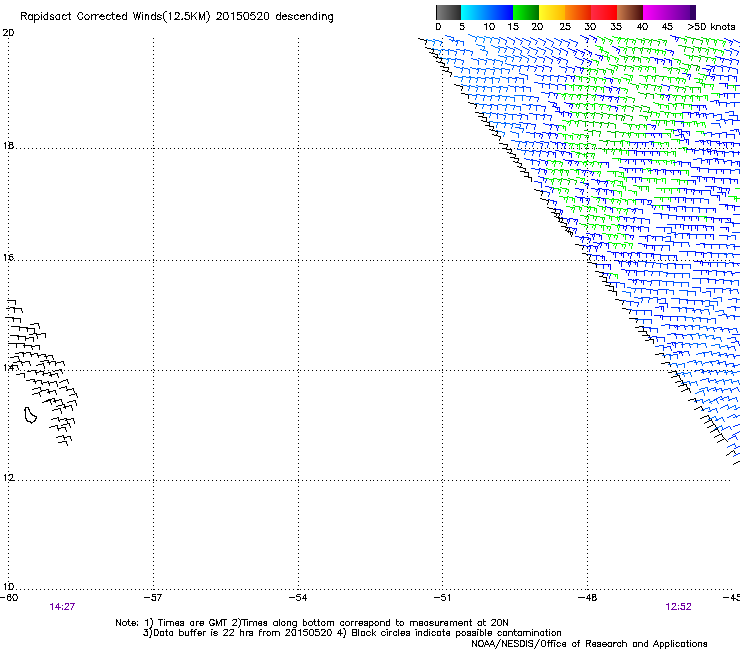The height and width of the screenshot is (650, 740).
Task: Click the purple time stamp 14:27
Action: [62, 607]
